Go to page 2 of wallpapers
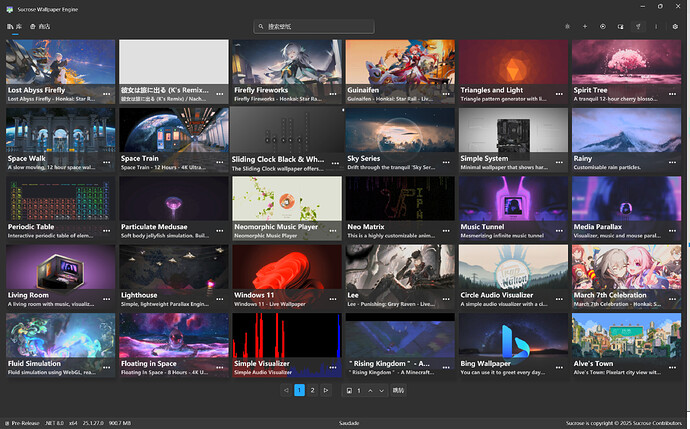Viewport: 690px width, 429px height. tap(312, 390)
